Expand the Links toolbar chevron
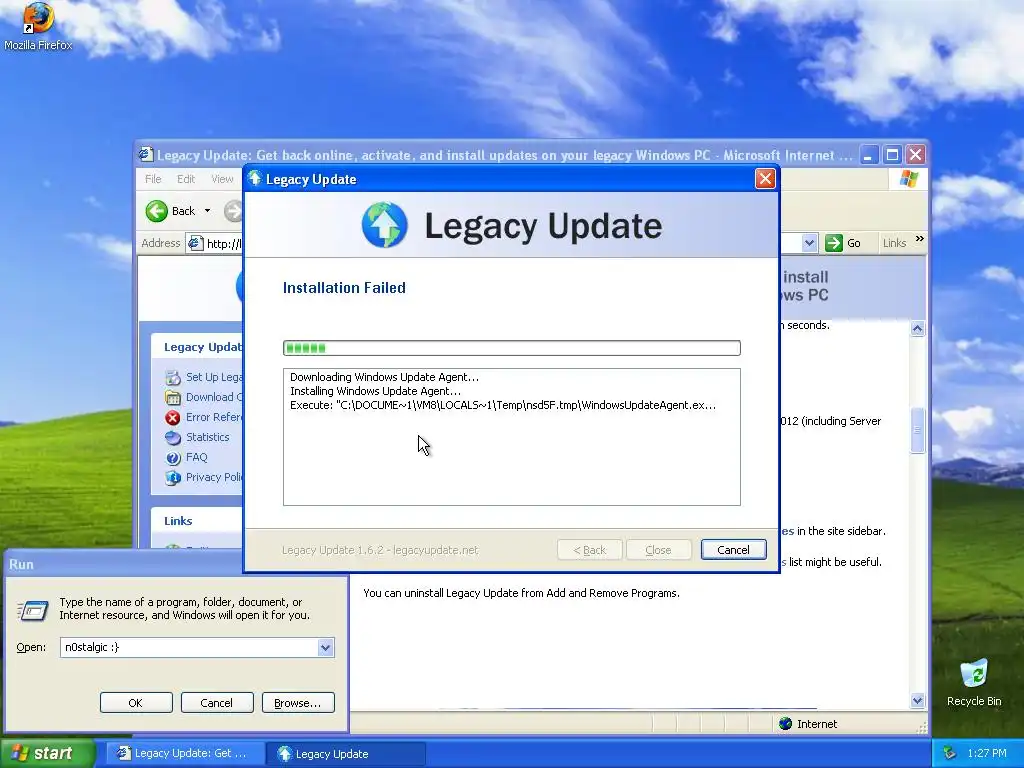 (920, 239)
